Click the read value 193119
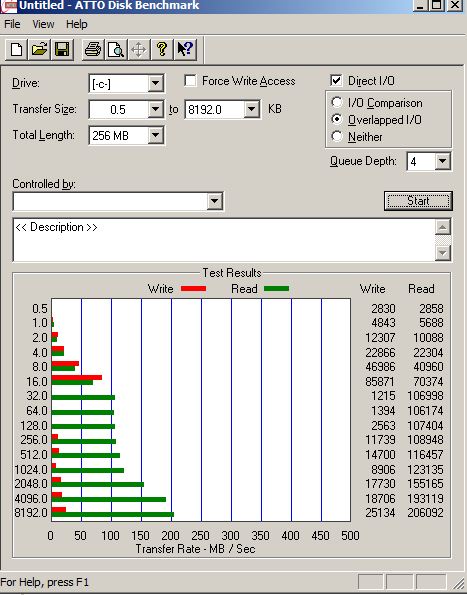This screenshot has height=595, width=467. [x=425, y=498]
